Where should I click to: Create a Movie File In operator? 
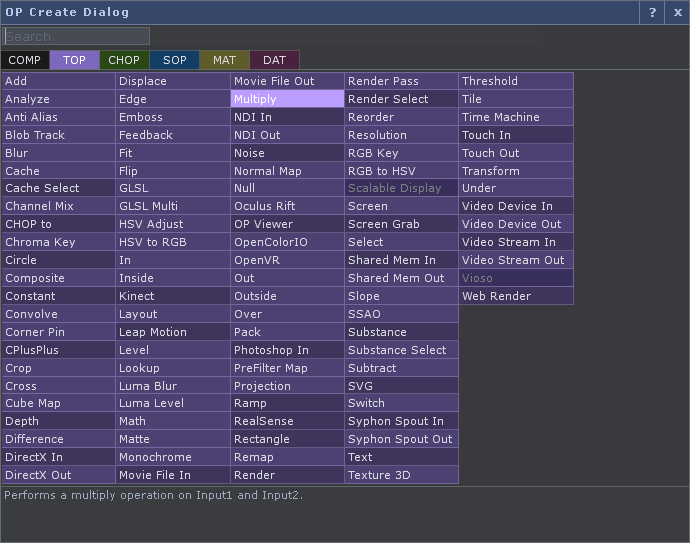[x=173, y=475]
